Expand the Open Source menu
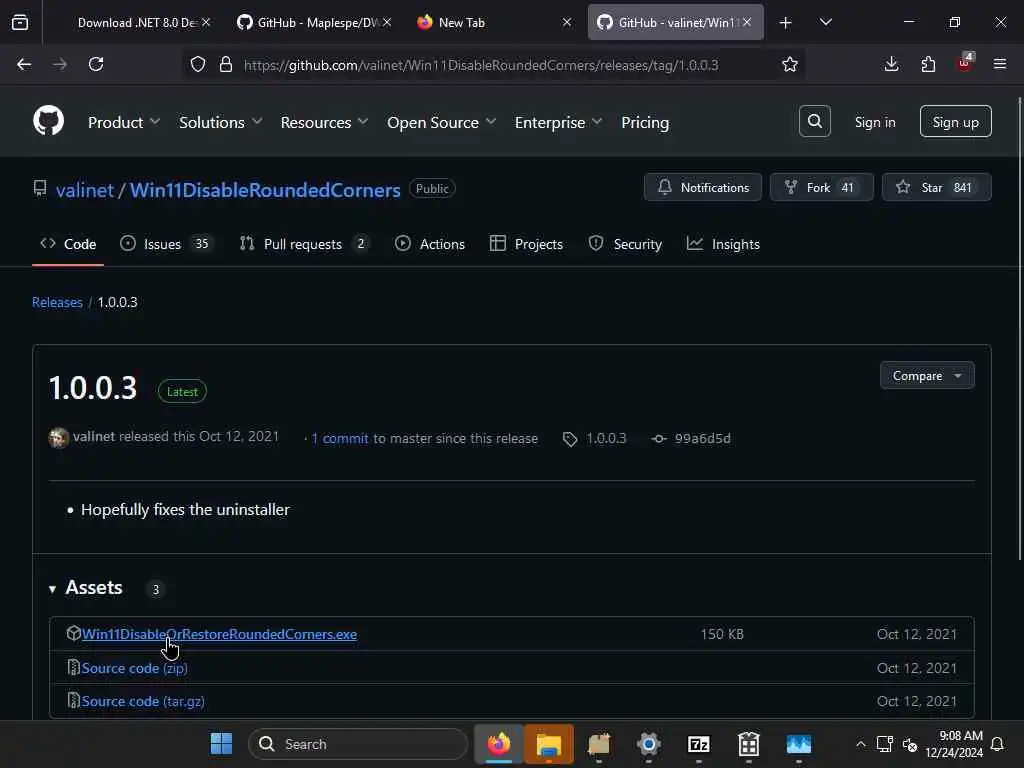 tap(441, 122)
